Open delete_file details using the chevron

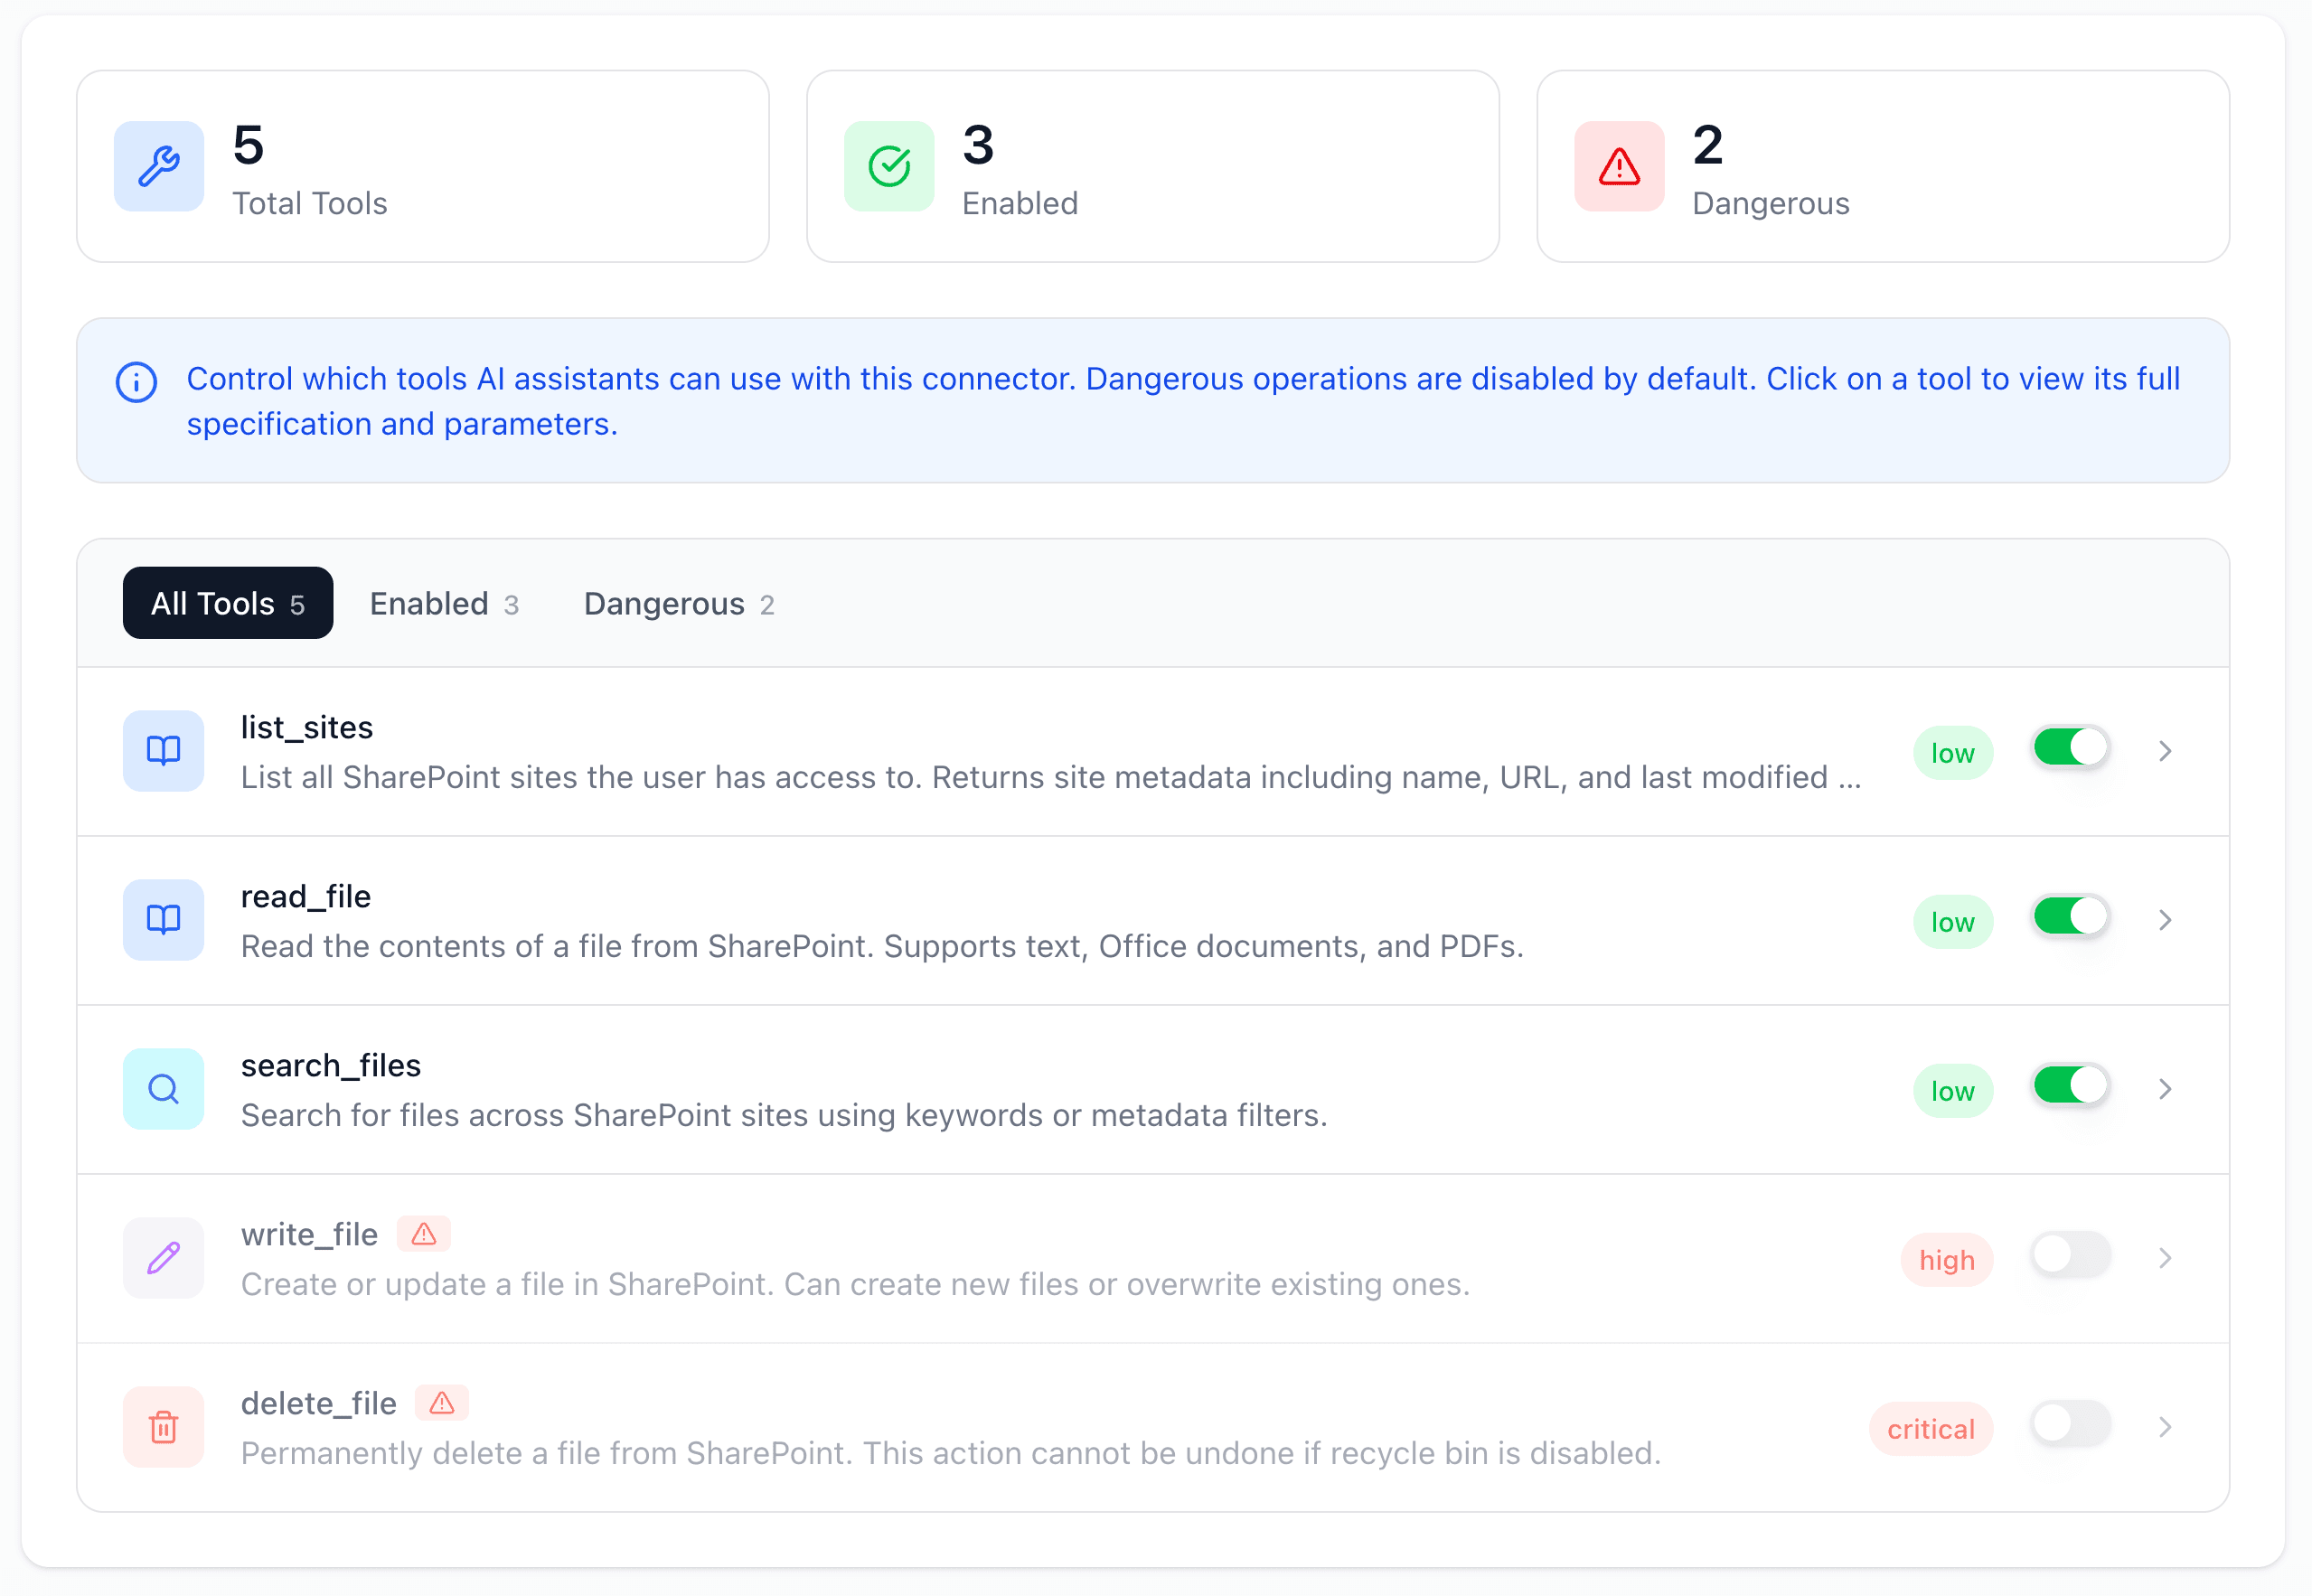coord(2165,1427)
